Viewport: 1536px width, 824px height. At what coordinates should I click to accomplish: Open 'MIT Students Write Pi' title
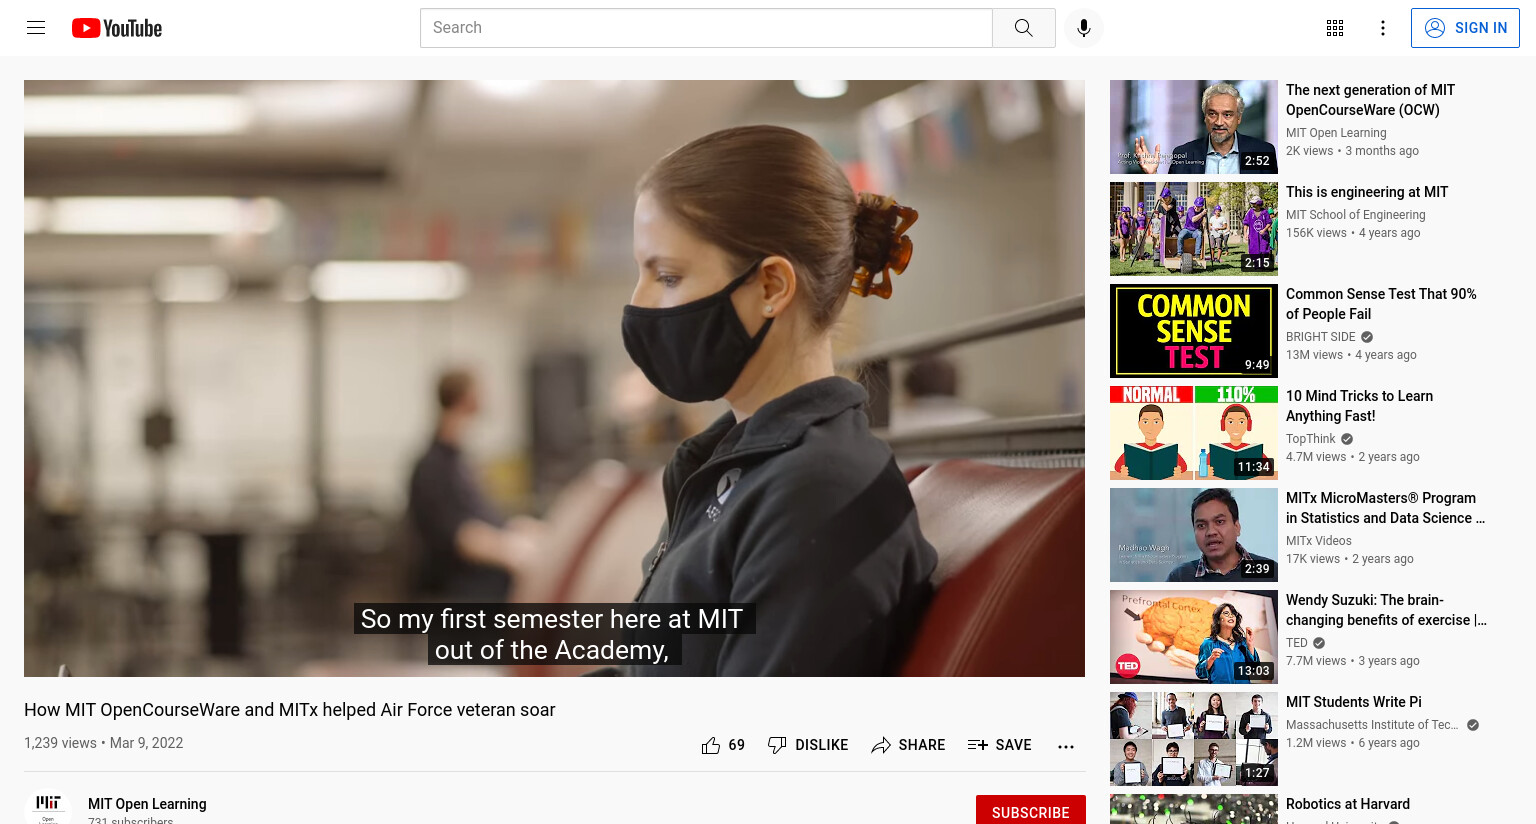pos(1354,702)
